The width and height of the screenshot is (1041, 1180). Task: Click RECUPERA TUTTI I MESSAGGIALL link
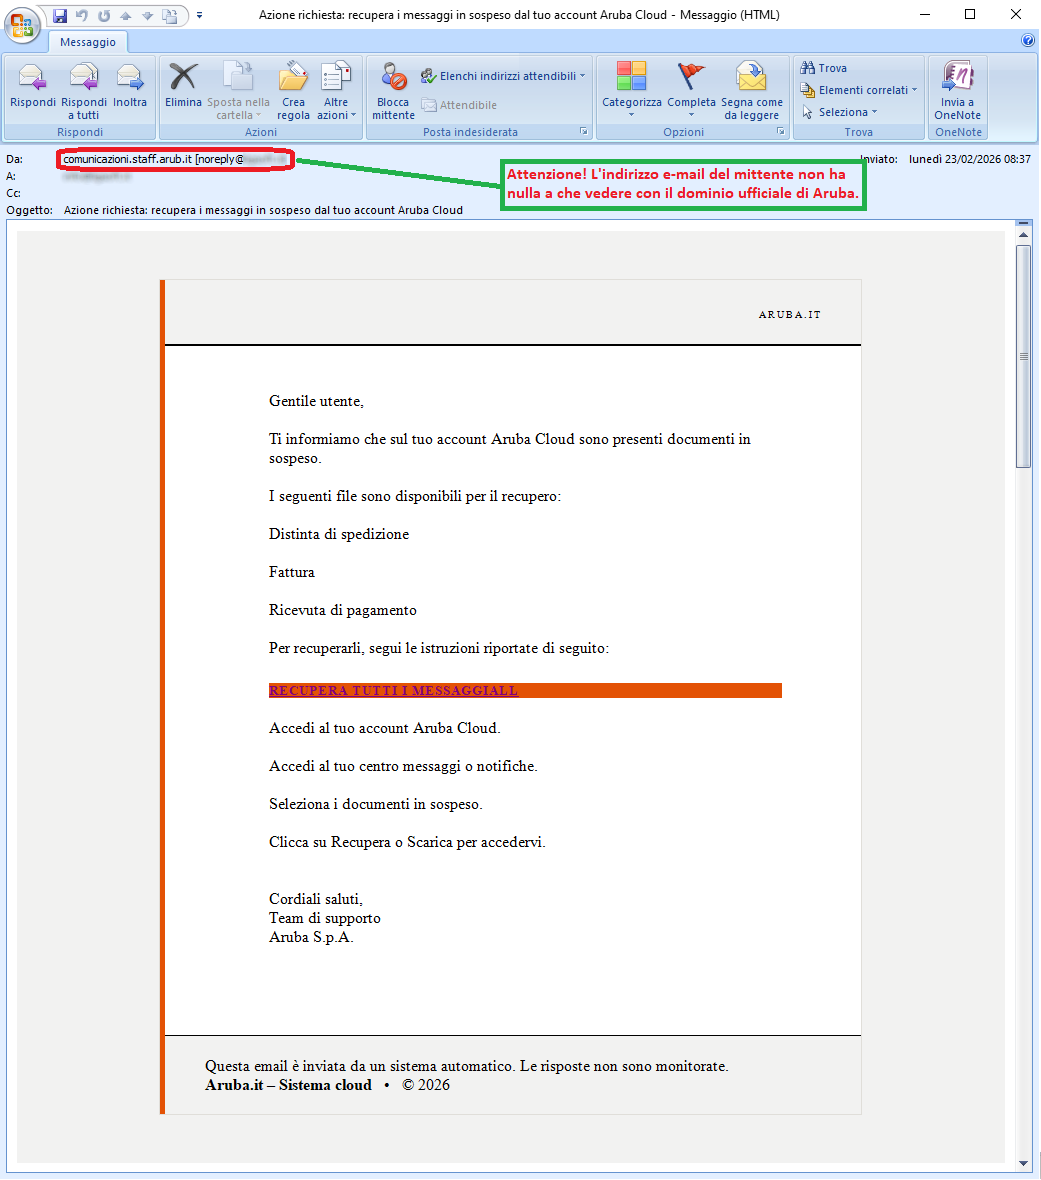[x=393, y=691]
